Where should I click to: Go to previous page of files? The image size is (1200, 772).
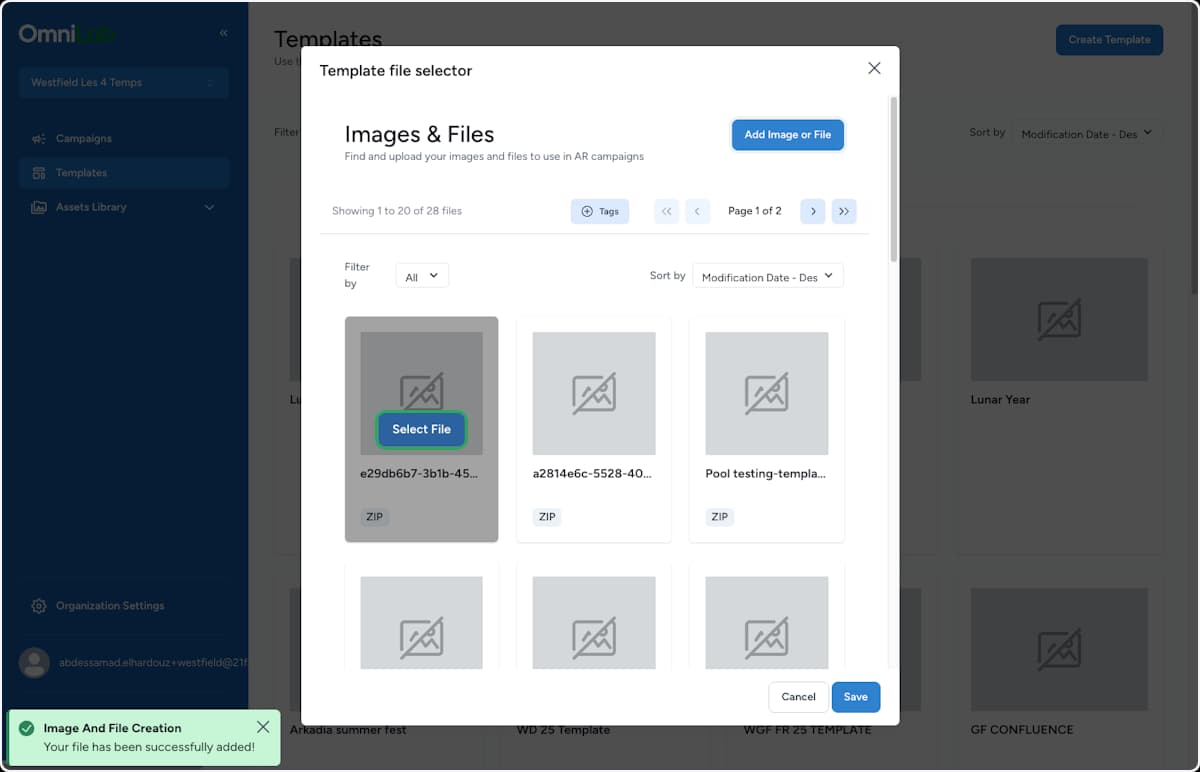point(697,211)
